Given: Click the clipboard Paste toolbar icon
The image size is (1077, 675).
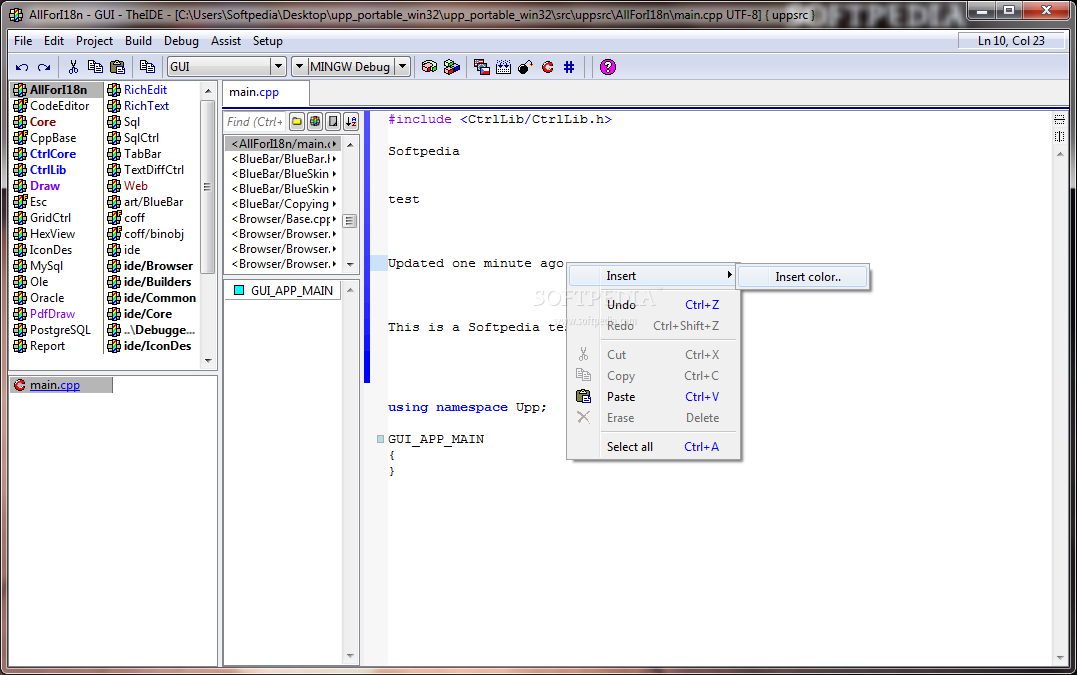Looking at the screenshot, I should (x=117, y=67).
